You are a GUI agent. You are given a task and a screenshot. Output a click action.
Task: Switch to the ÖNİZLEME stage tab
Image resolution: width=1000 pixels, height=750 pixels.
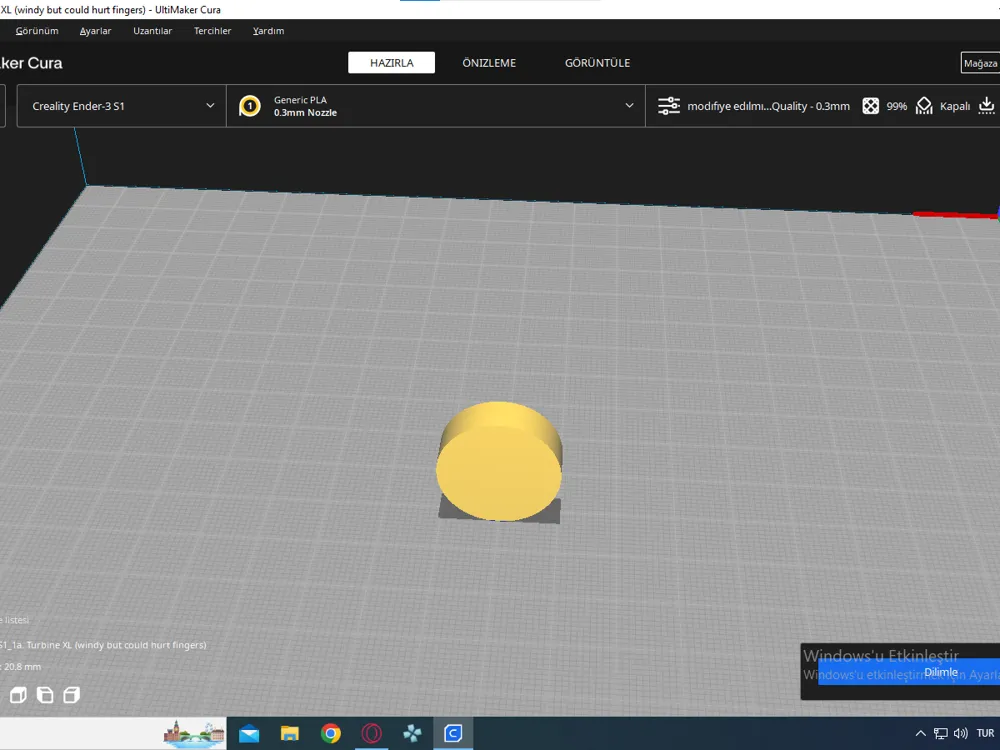coord(489,62)
